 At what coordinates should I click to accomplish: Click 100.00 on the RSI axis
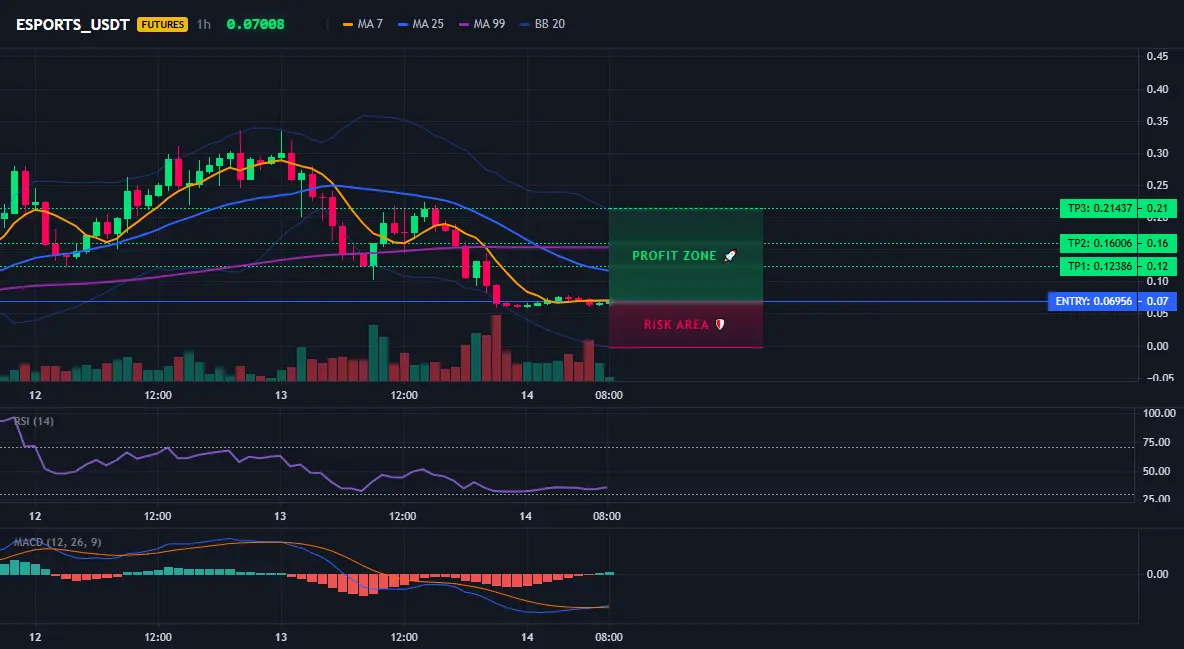1159,413
